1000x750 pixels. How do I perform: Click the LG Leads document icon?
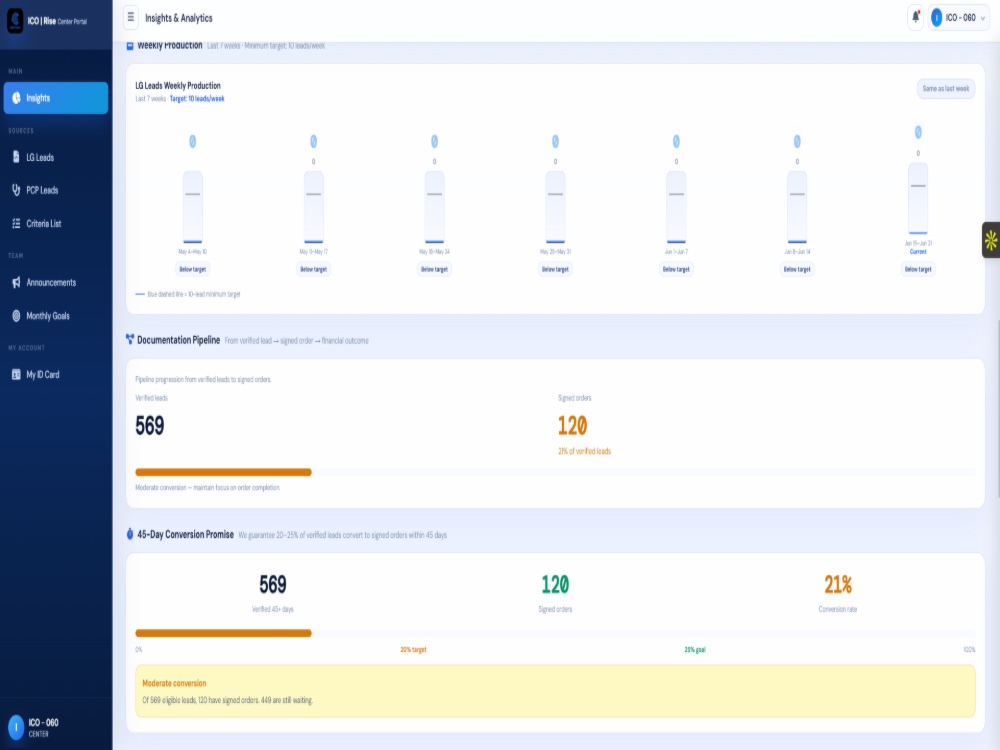pyautogui.click(x=17, y=157)
